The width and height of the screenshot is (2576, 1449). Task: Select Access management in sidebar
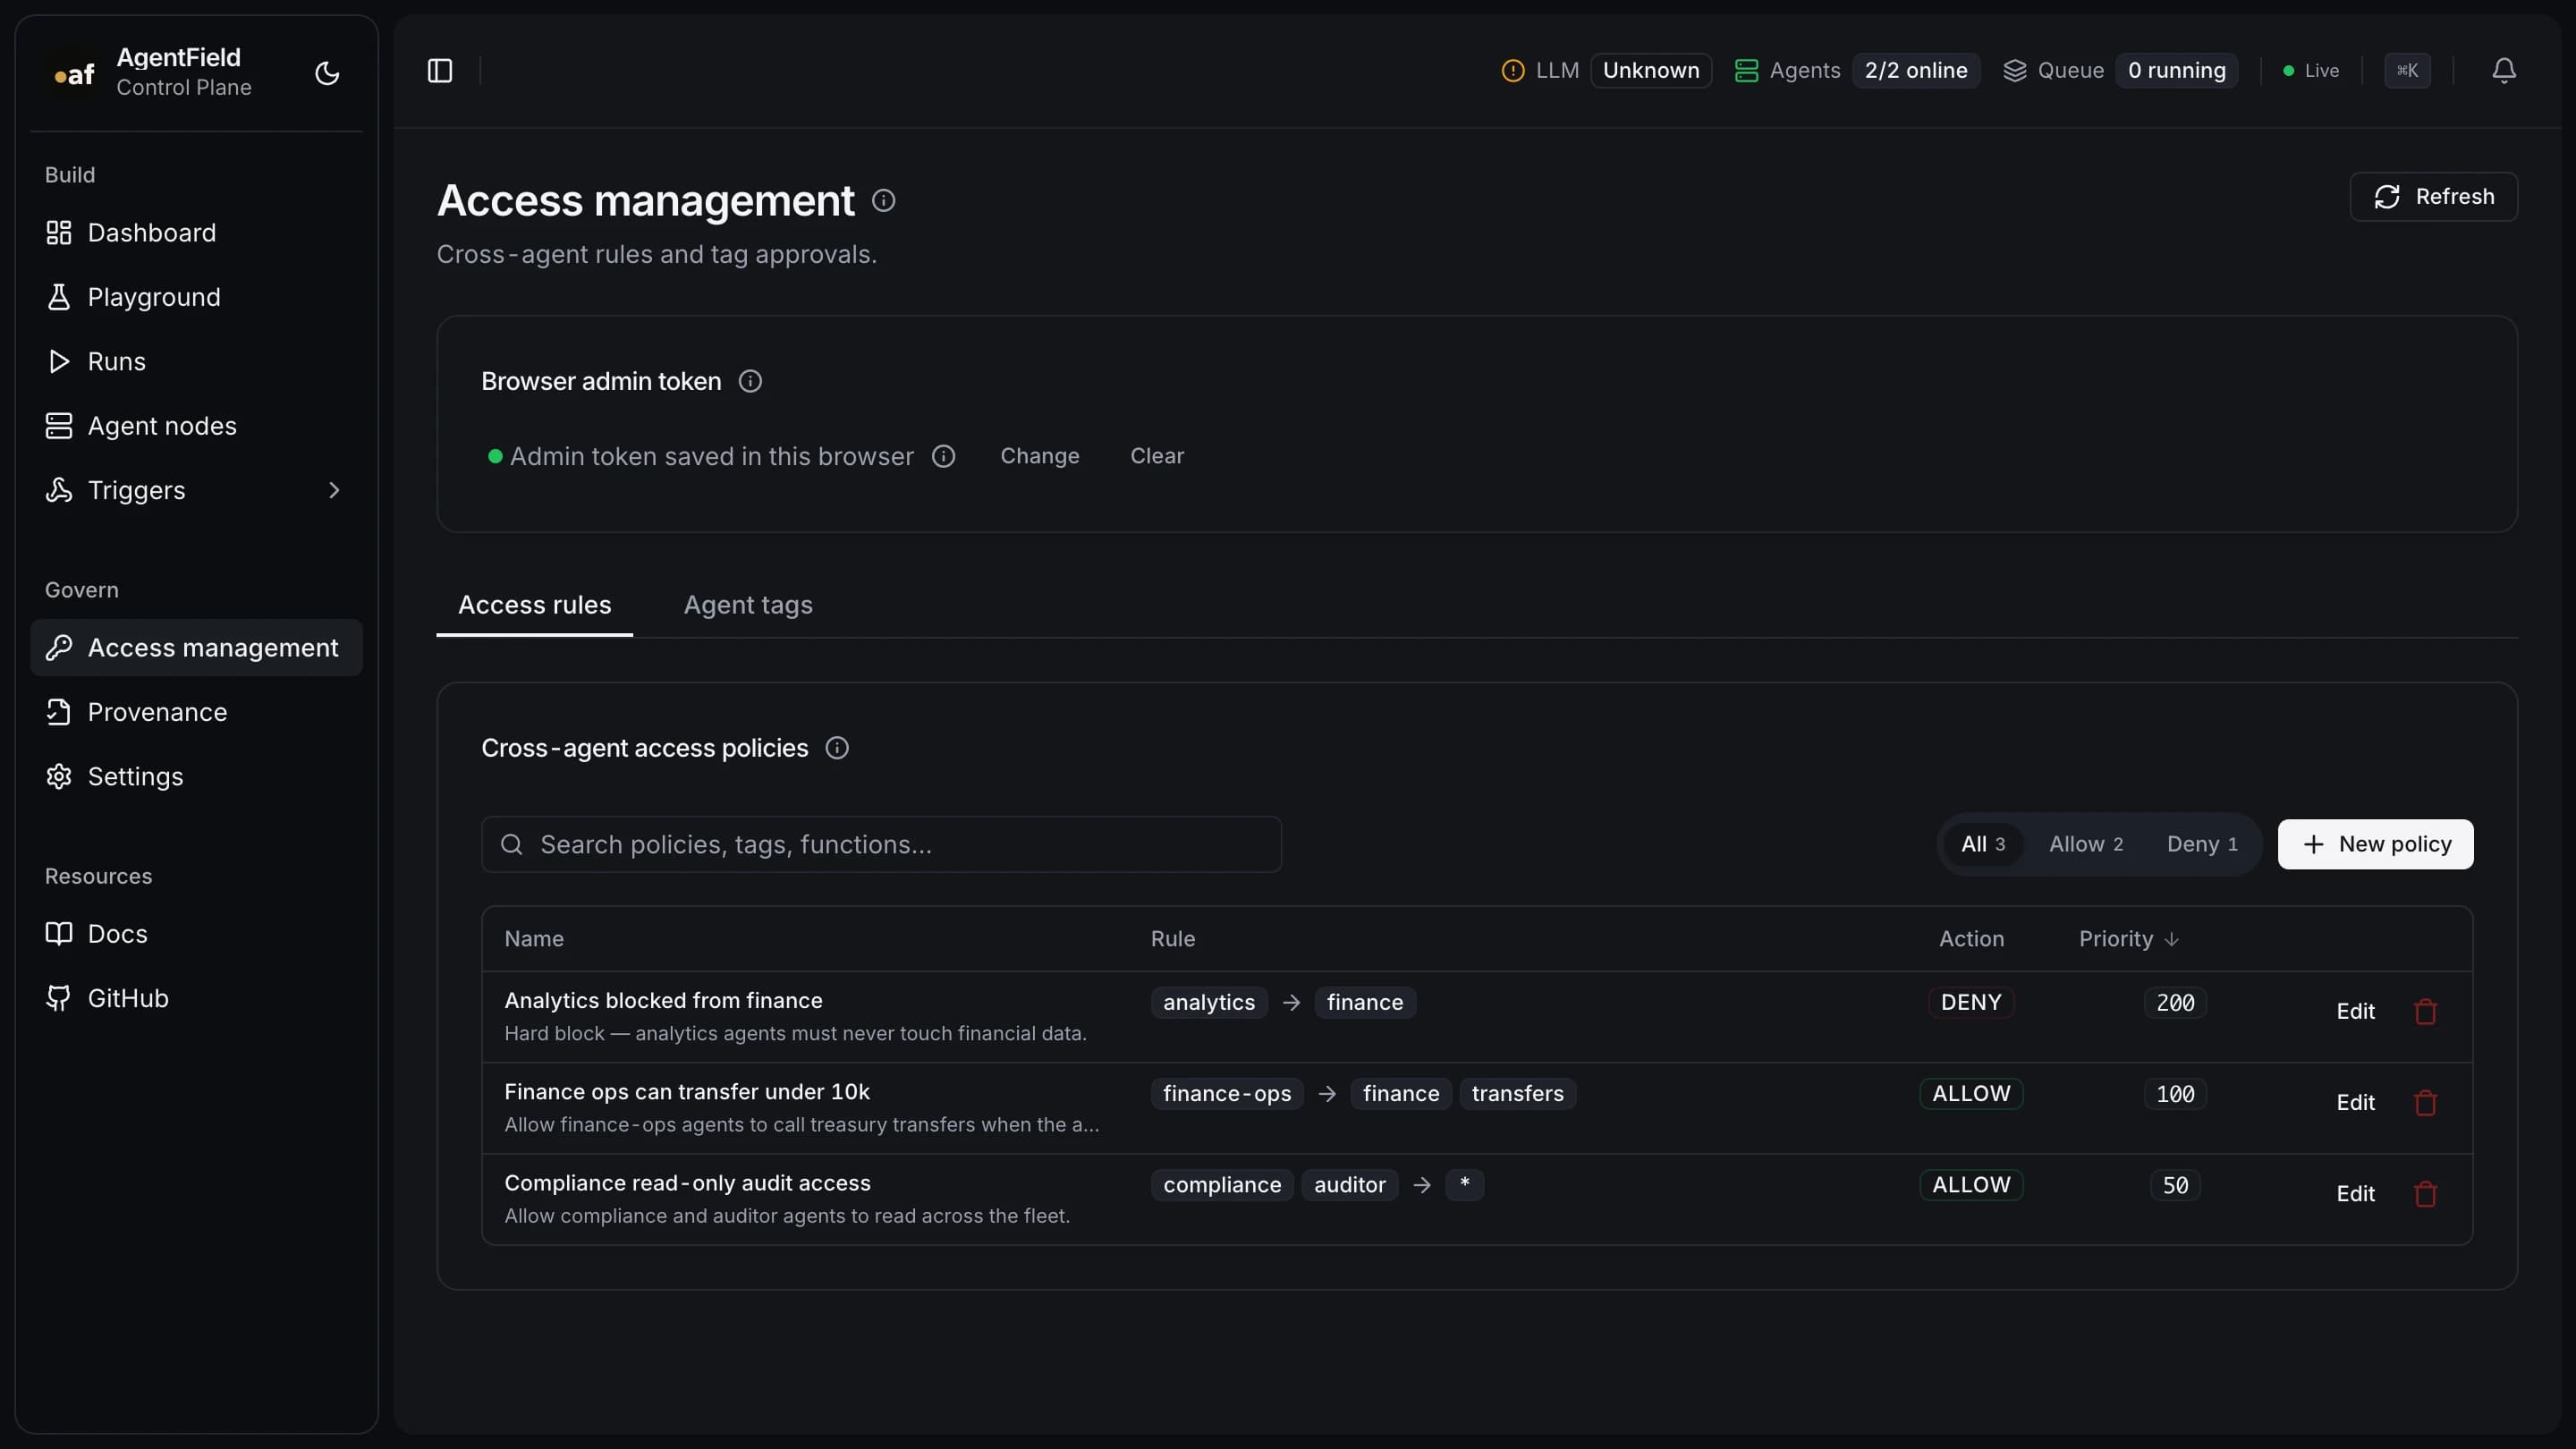pyautogui.click(x=196, y=647)
